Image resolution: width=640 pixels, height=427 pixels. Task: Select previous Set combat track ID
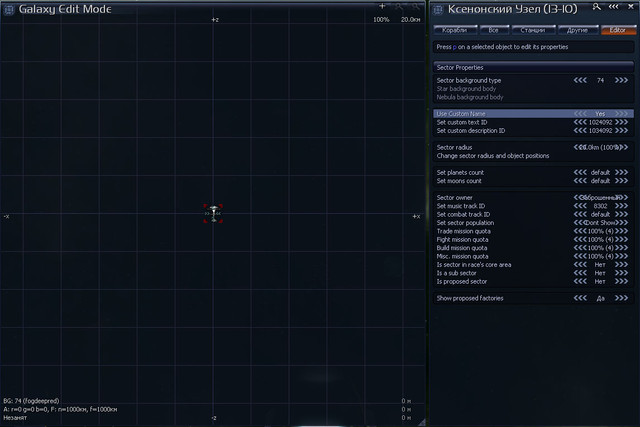click(x=580, y=214)
